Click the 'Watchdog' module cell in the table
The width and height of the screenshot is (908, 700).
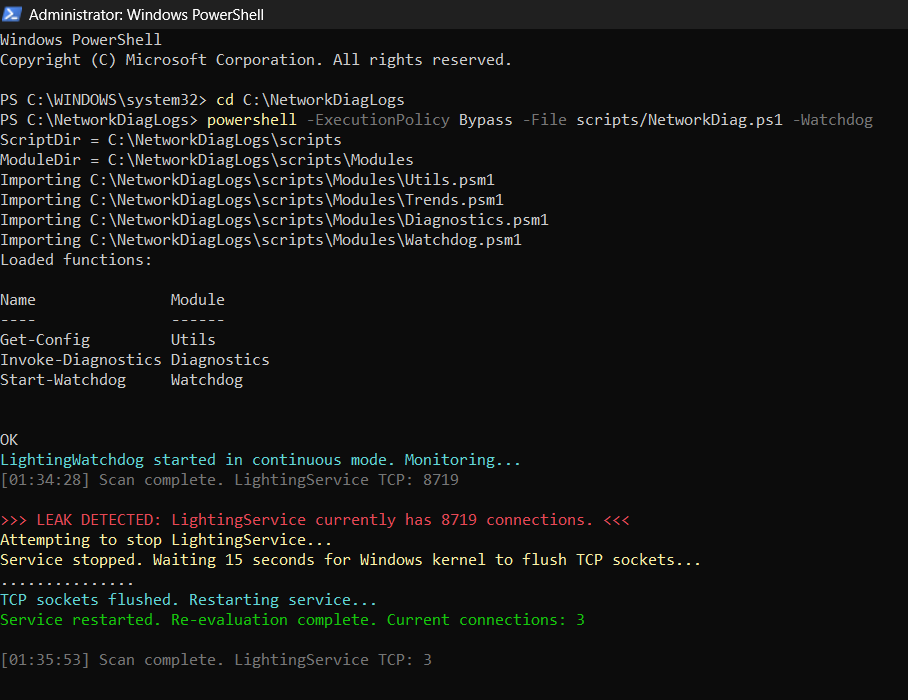207,380
